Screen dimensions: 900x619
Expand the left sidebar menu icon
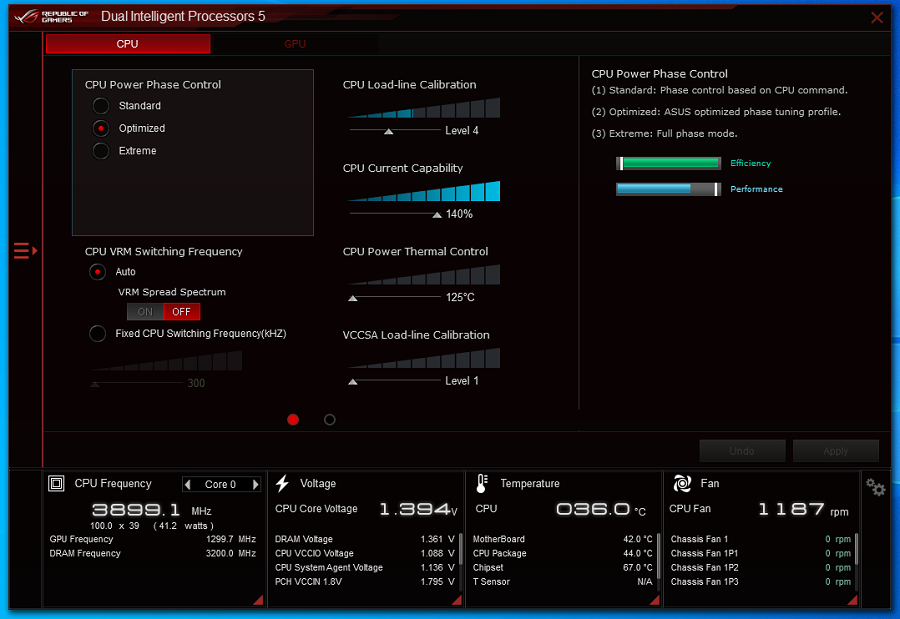25,251
